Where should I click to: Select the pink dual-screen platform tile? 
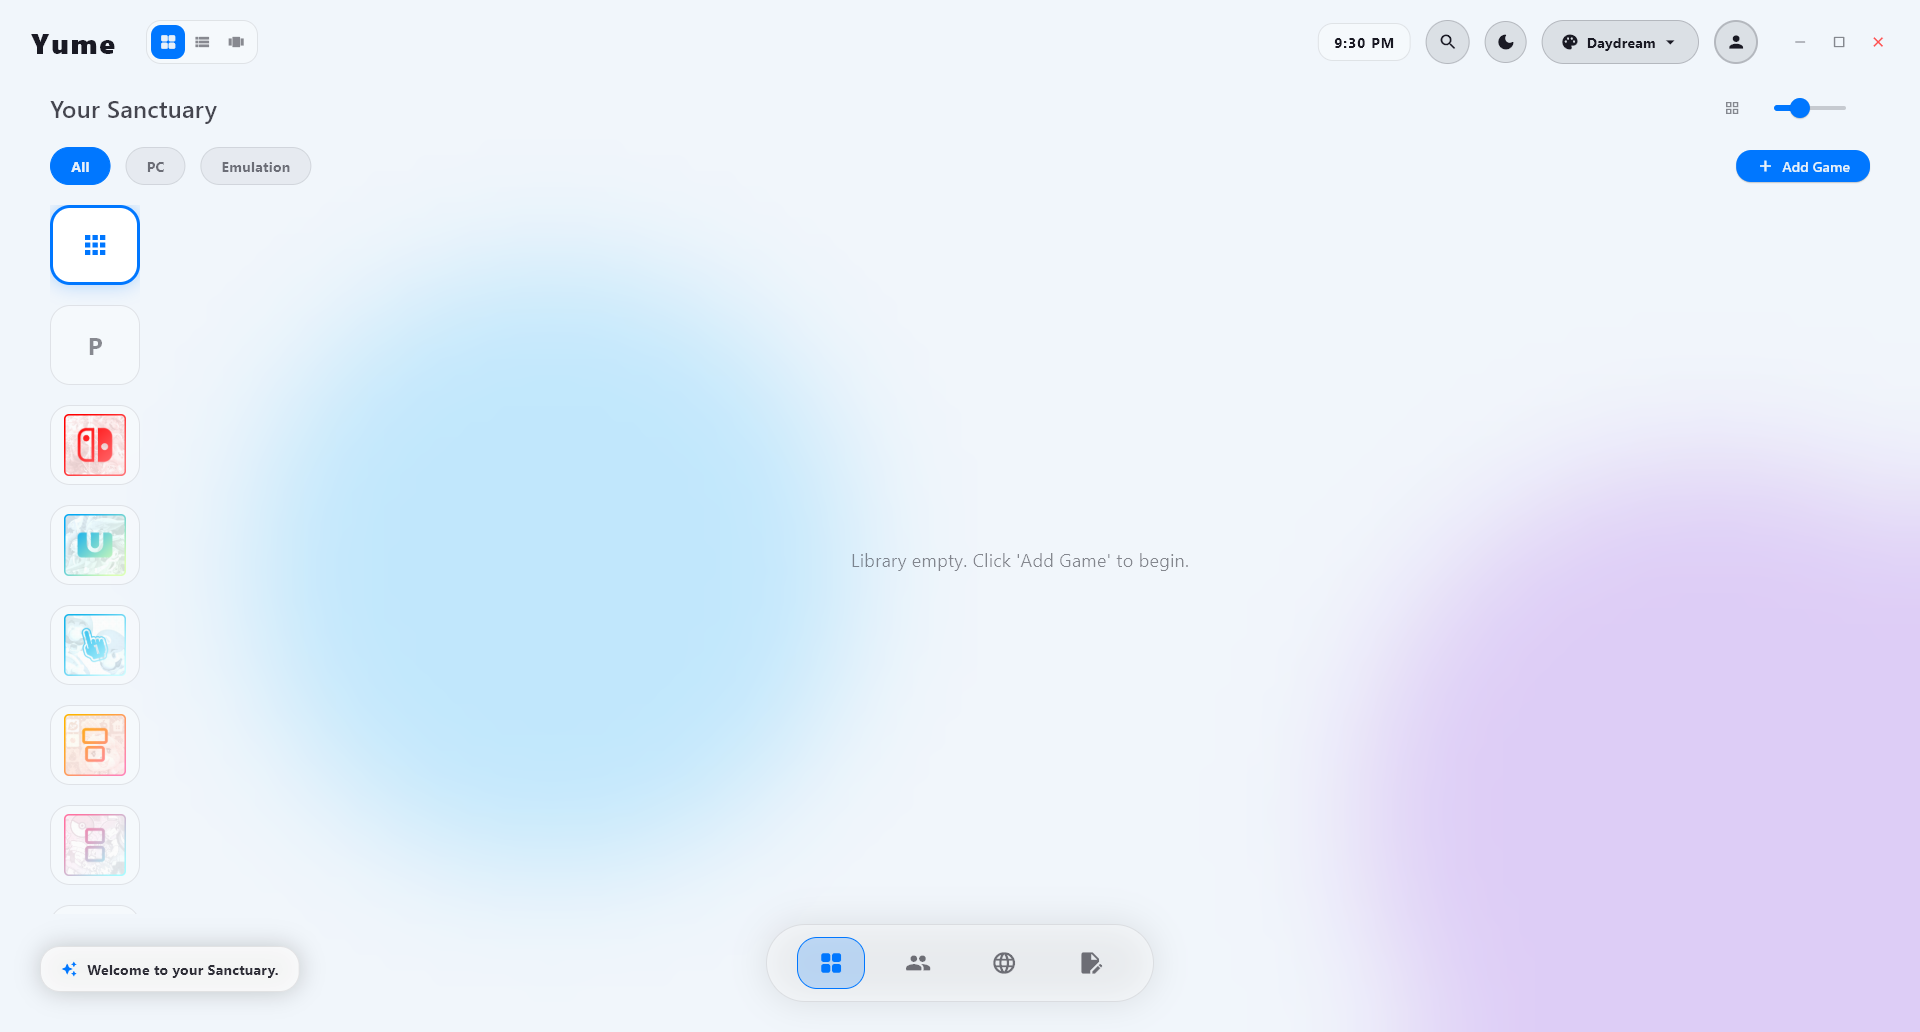(95, 845)
